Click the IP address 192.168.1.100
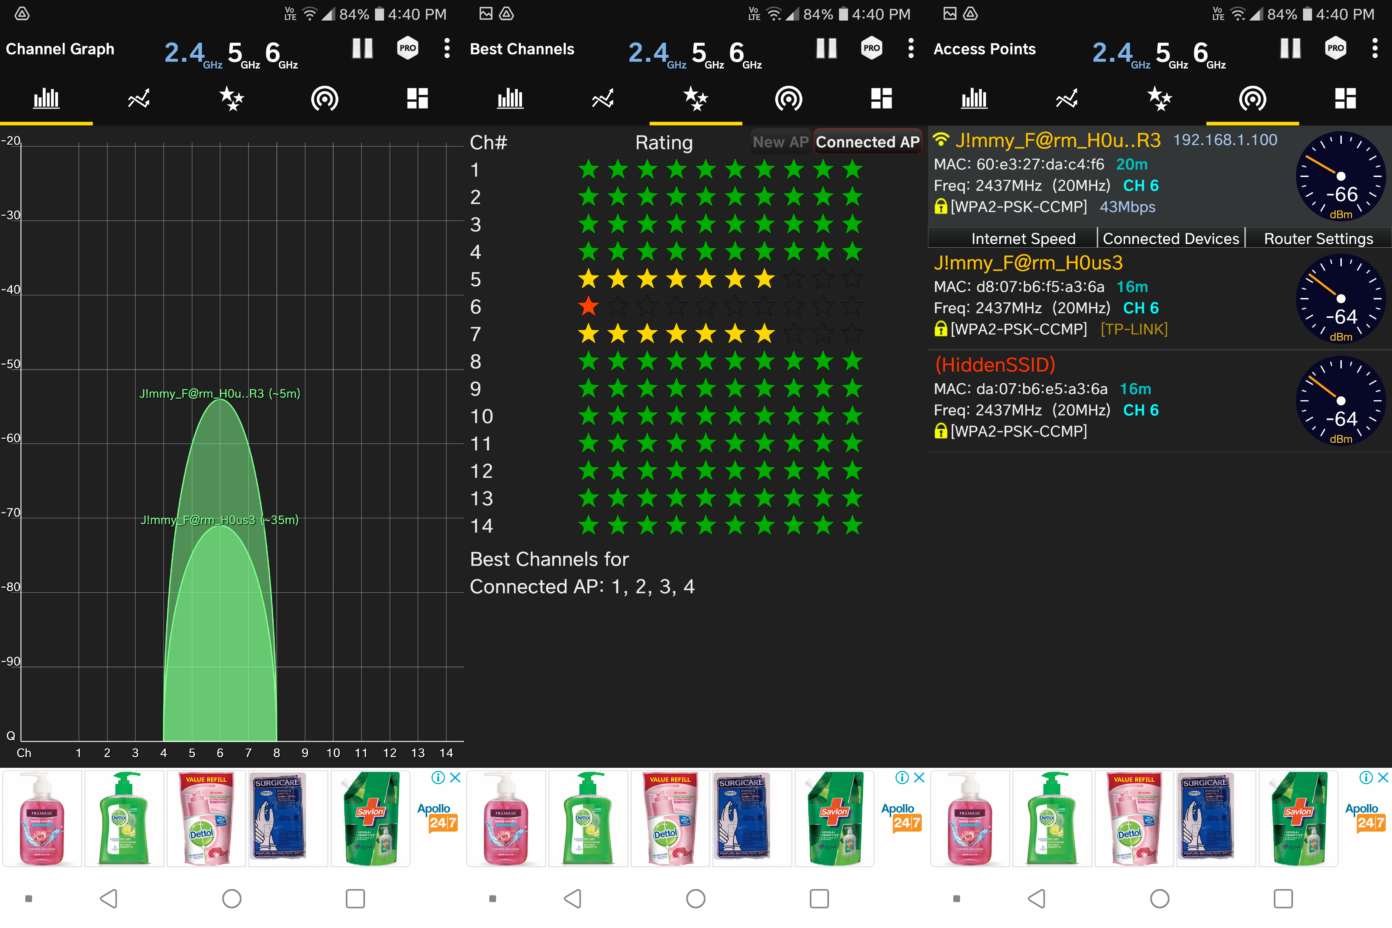This screenshot has width=1392, height=928. (x=1225, y=140)
